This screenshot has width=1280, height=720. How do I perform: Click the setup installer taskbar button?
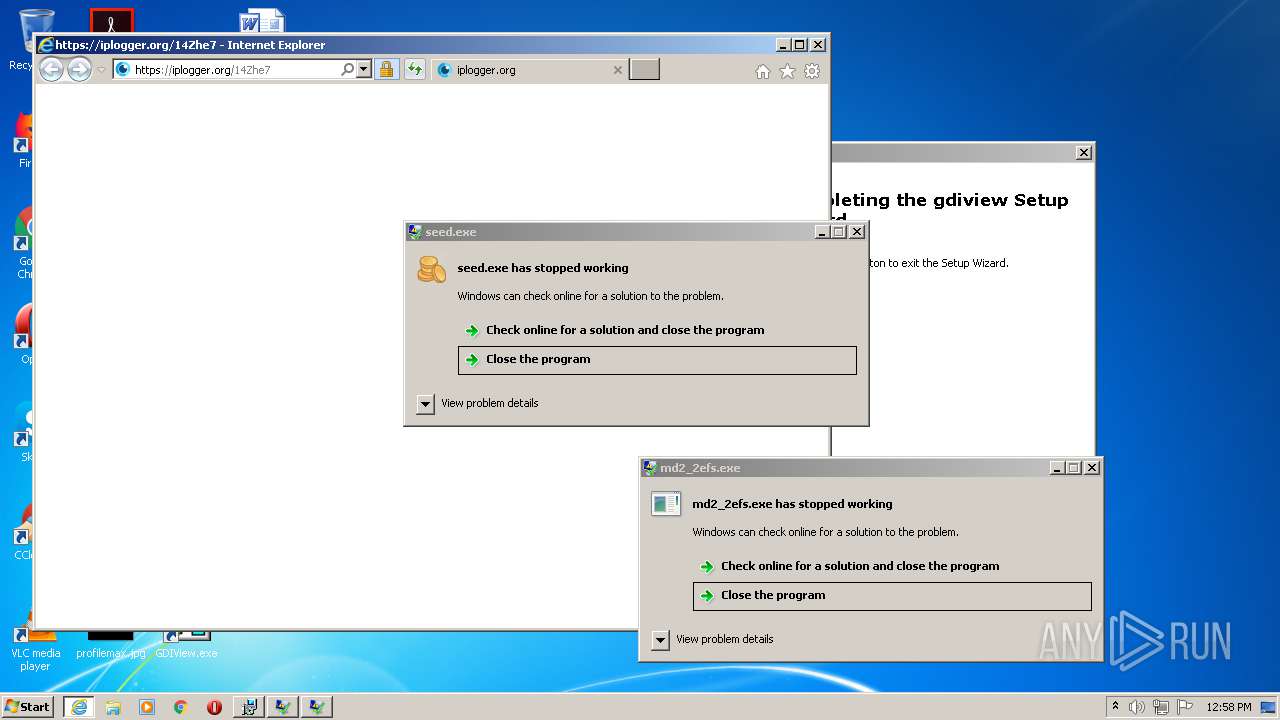coord(249,707)
